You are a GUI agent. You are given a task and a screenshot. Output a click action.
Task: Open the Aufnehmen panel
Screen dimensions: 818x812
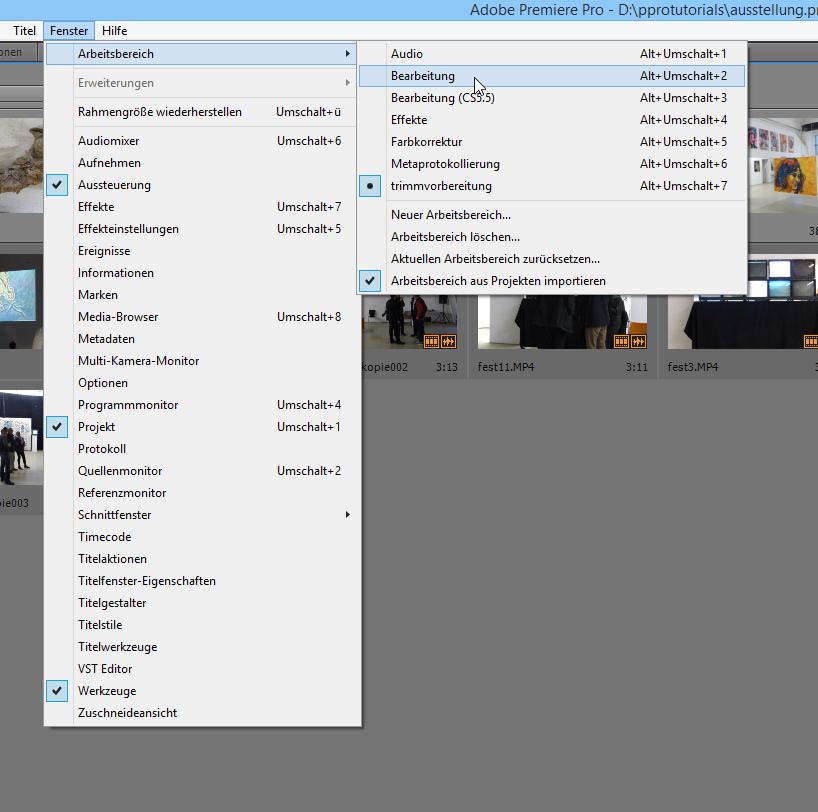(201, 163)
